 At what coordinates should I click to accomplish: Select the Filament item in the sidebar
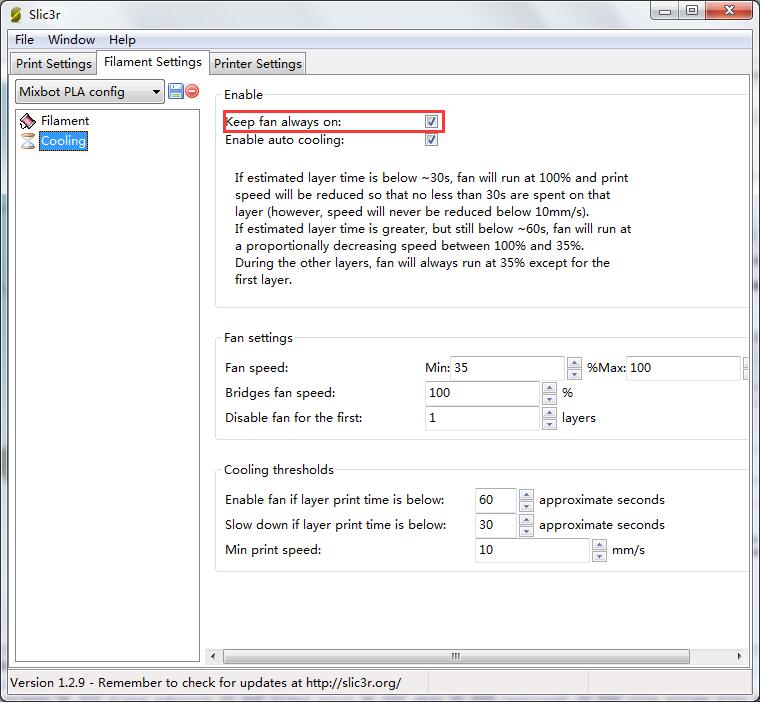coord(65,121)
